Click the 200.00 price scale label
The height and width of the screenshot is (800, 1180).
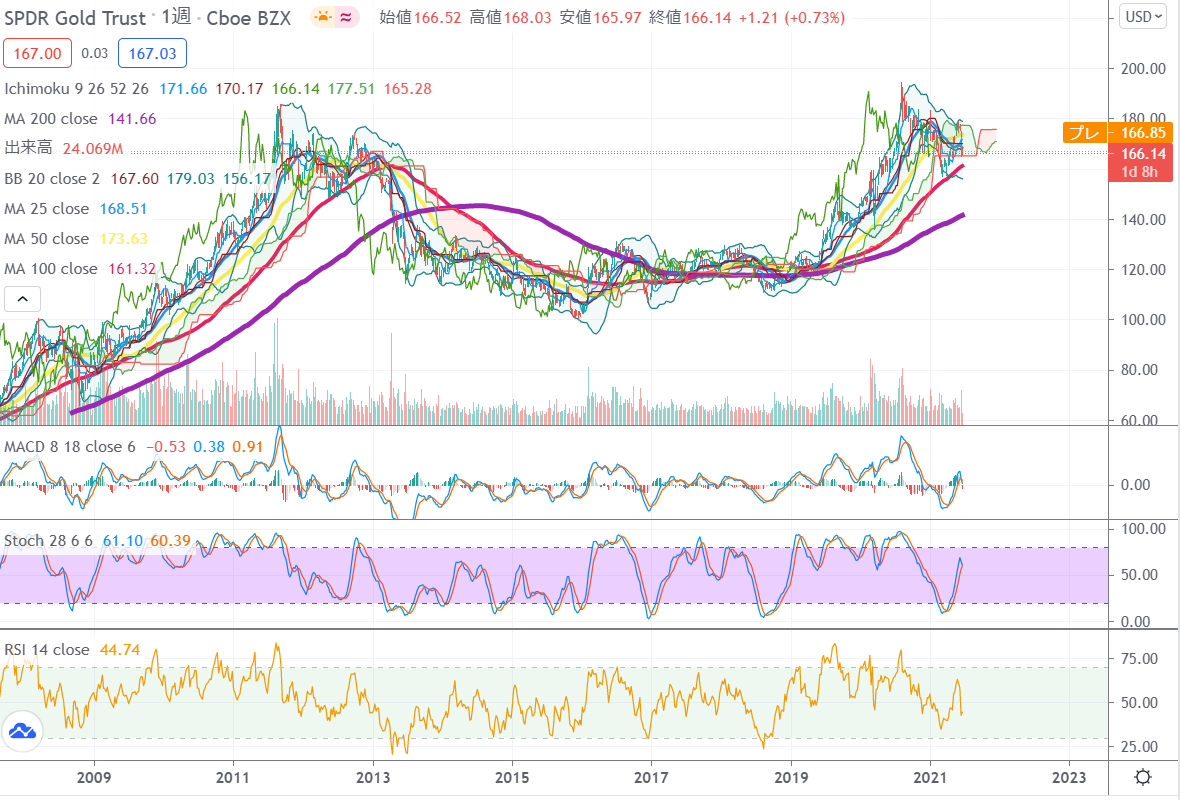[x=1143, y=68]
